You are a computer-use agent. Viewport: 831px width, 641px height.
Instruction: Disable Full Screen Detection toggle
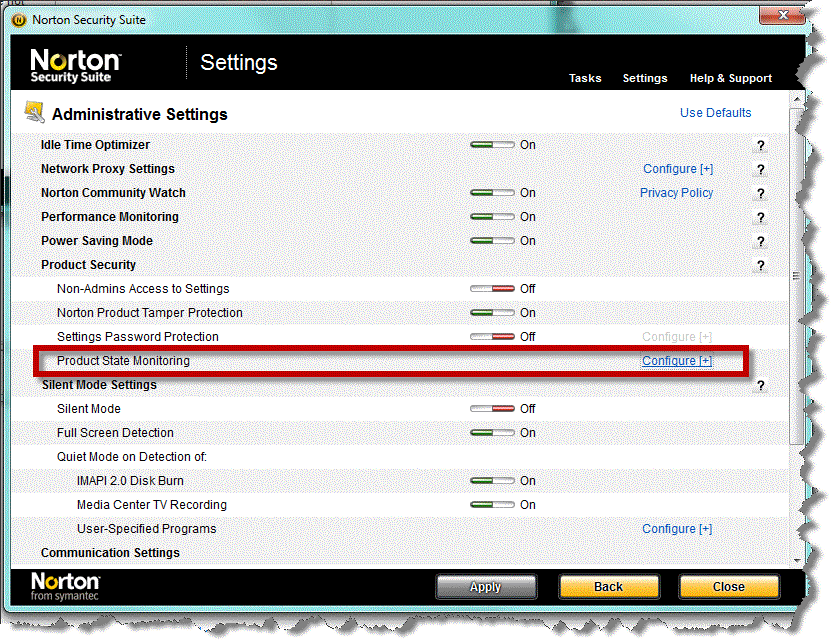point(492,433)
